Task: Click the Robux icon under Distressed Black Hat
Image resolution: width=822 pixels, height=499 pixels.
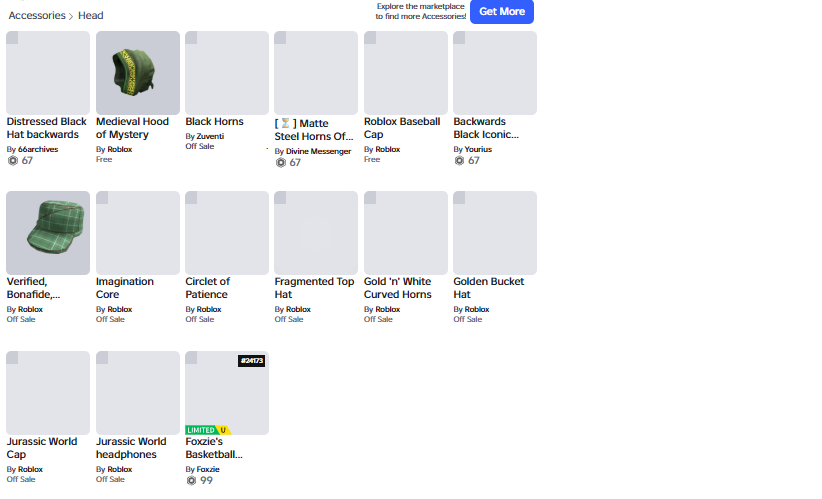Action: point(13,161)
